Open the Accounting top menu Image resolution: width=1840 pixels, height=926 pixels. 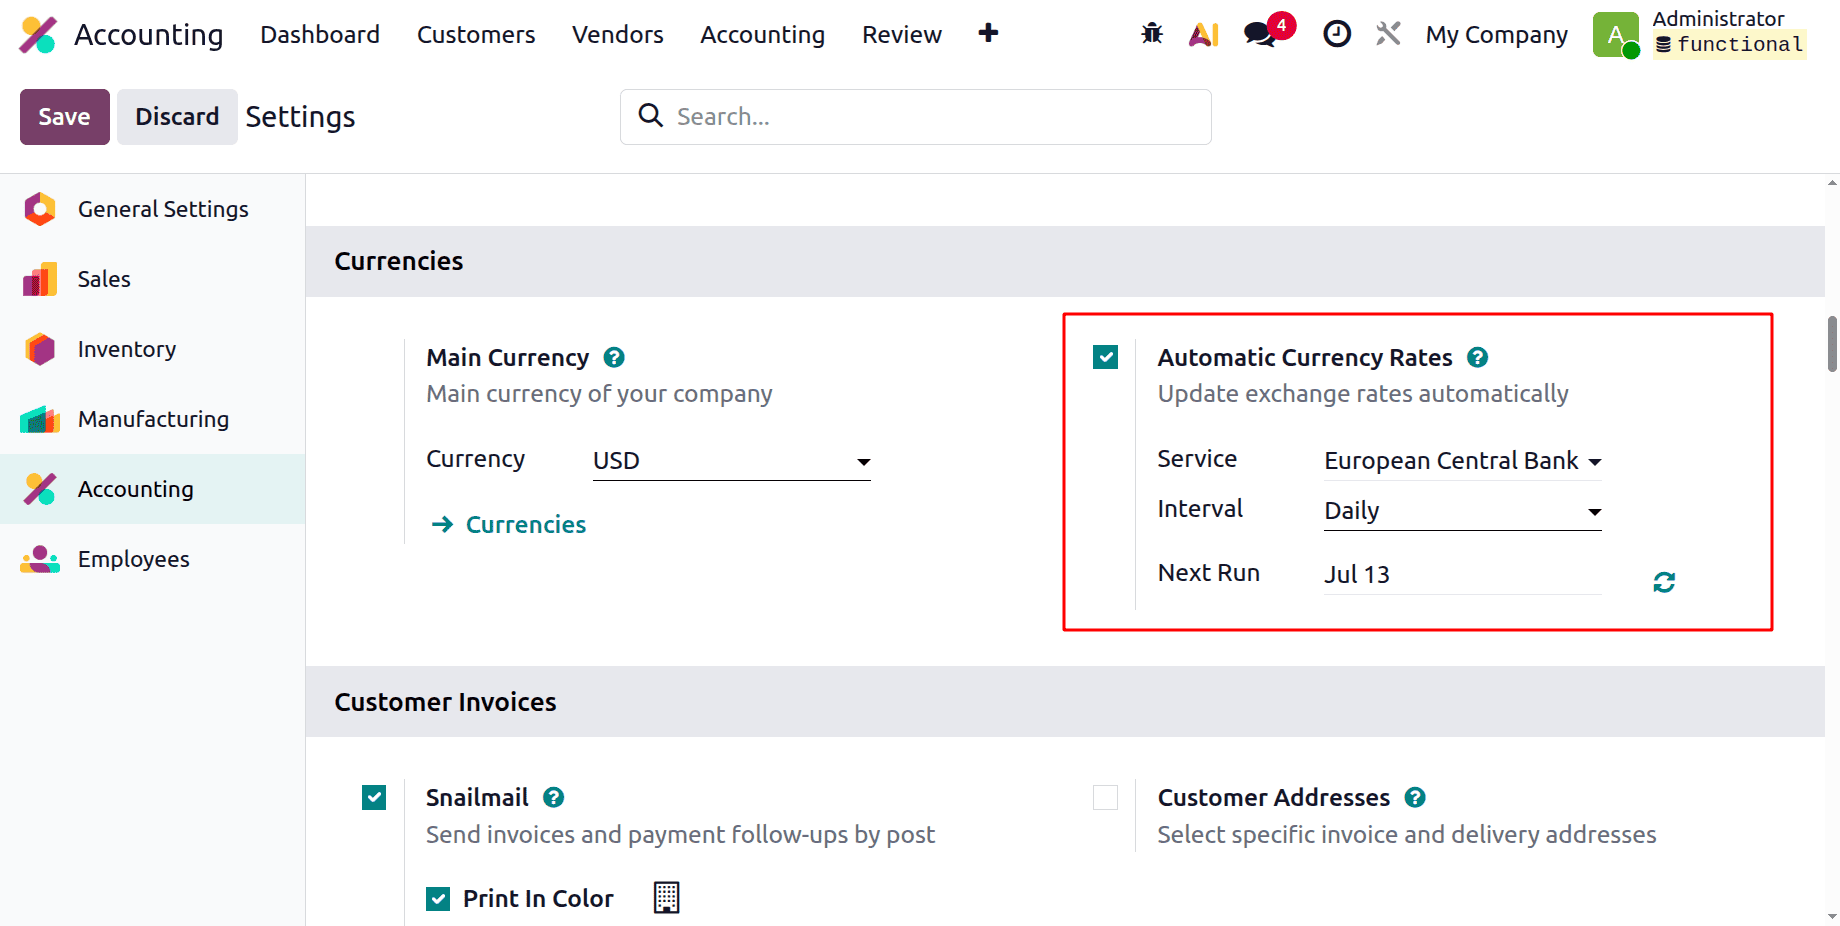pyautogui.click(x=762, y=34)
